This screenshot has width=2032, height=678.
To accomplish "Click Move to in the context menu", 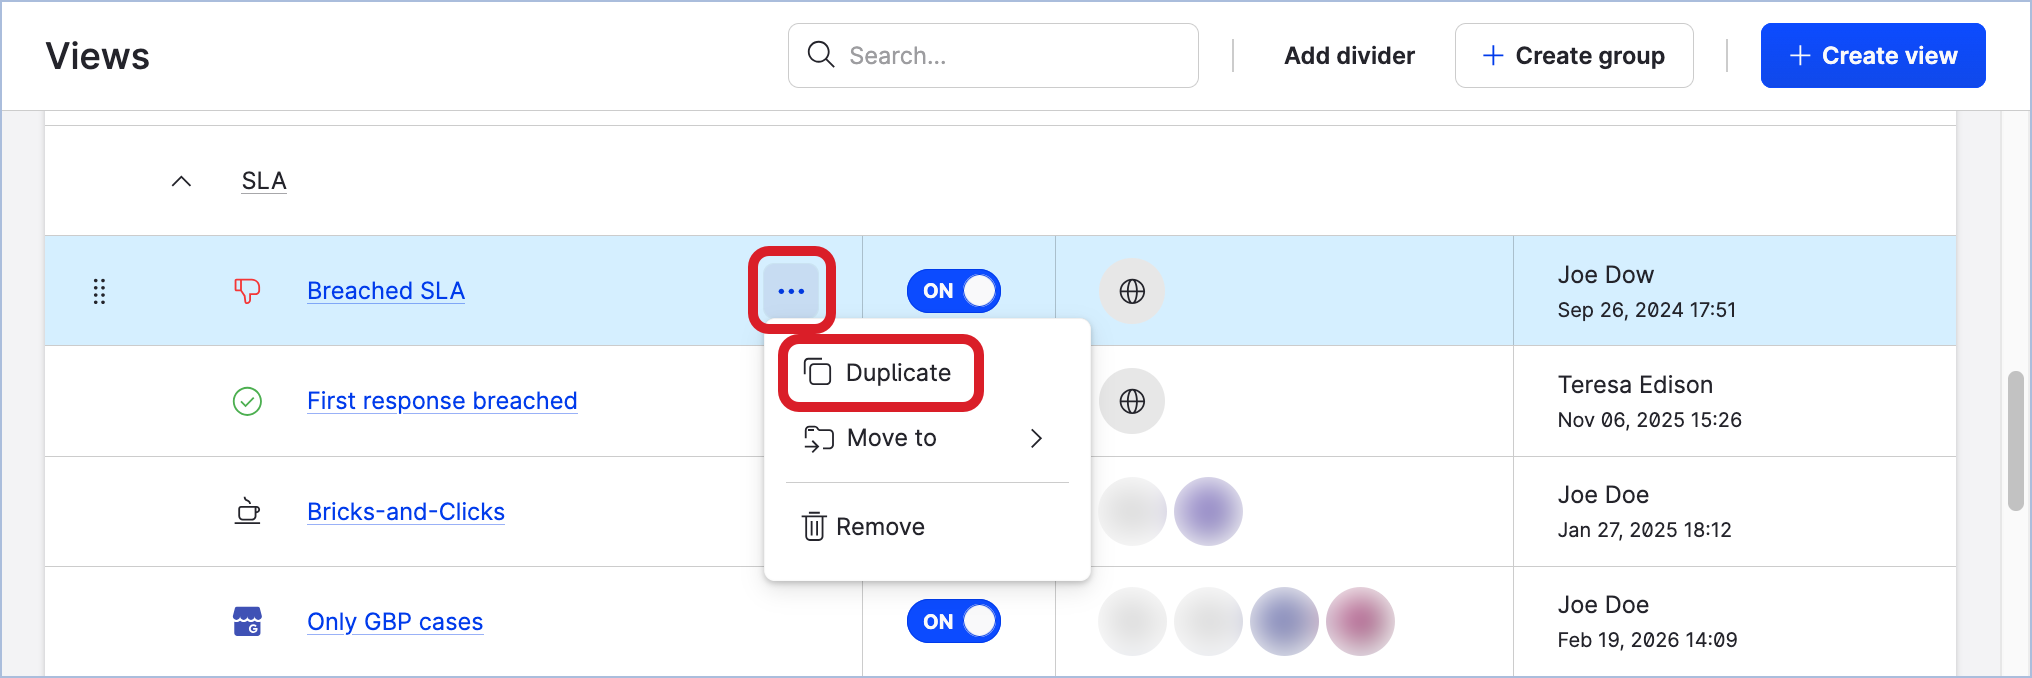I will (x=890, y=438).
